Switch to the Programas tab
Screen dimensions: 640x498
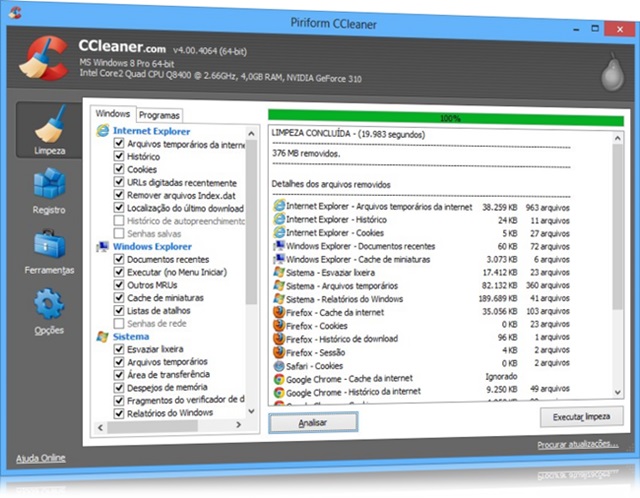point(159,115)
